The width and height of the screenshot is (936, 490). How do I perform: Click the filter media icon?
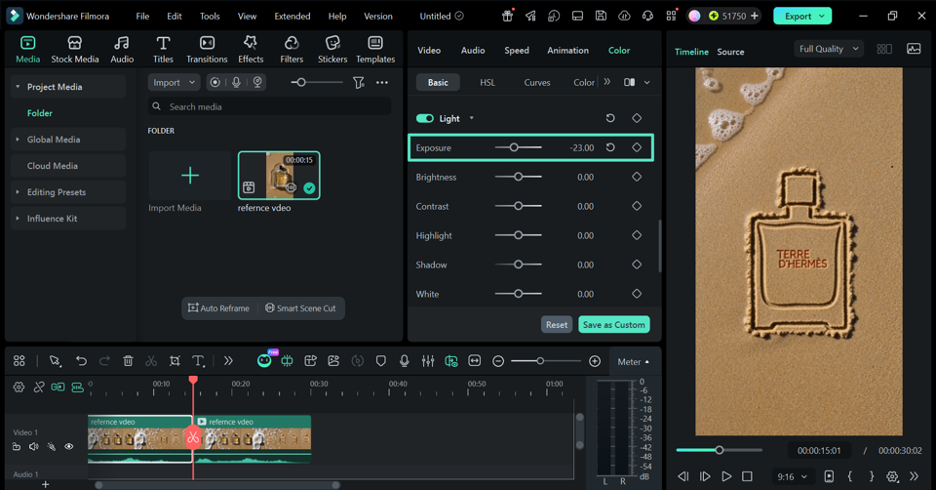coord(358,82)
